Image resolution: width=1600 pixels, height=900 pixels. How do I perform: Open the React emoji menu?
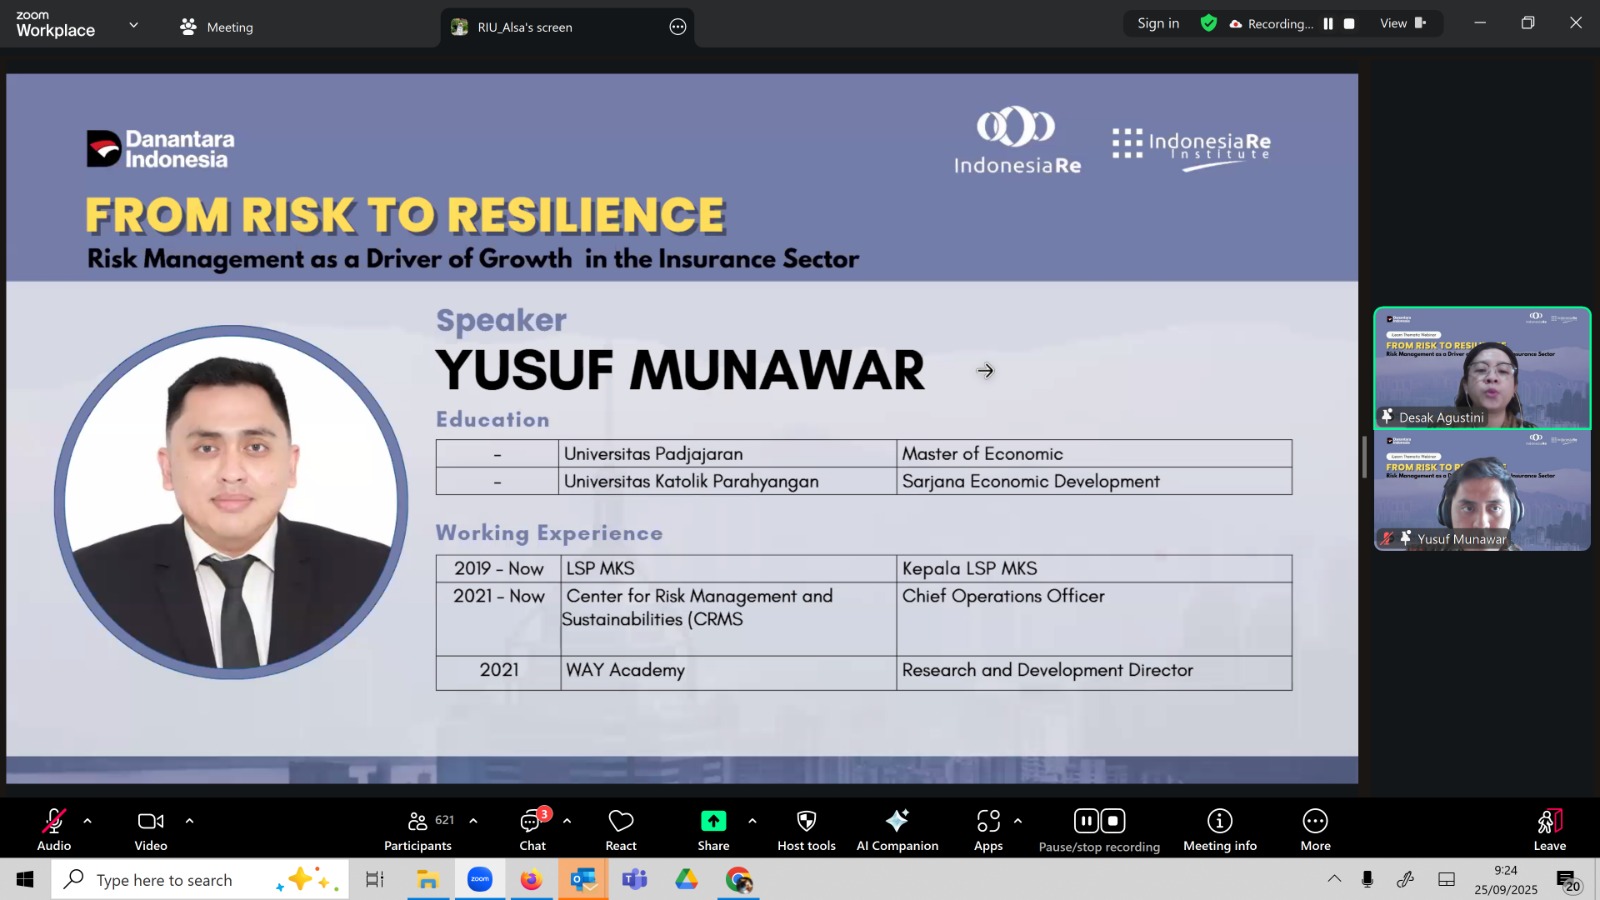pyautogui.click(x=621, y=829)
